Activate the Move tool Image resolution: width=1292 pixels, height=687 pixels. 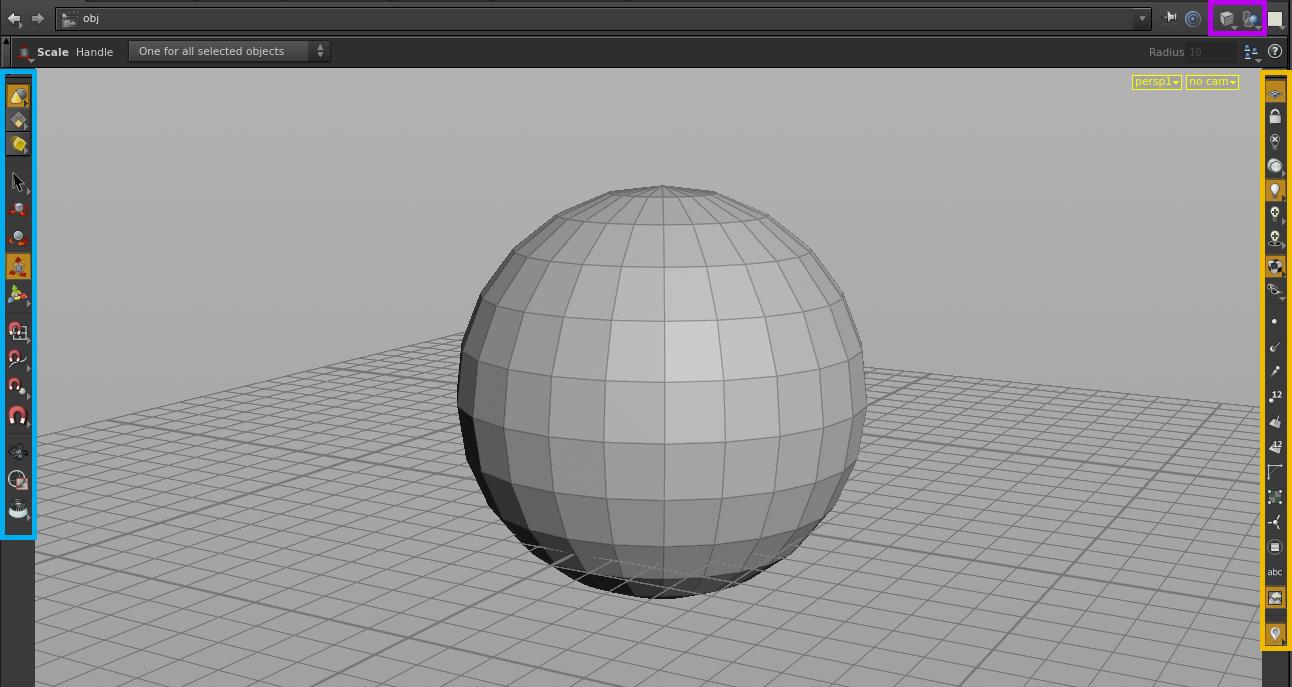click(x=18, y=210)
